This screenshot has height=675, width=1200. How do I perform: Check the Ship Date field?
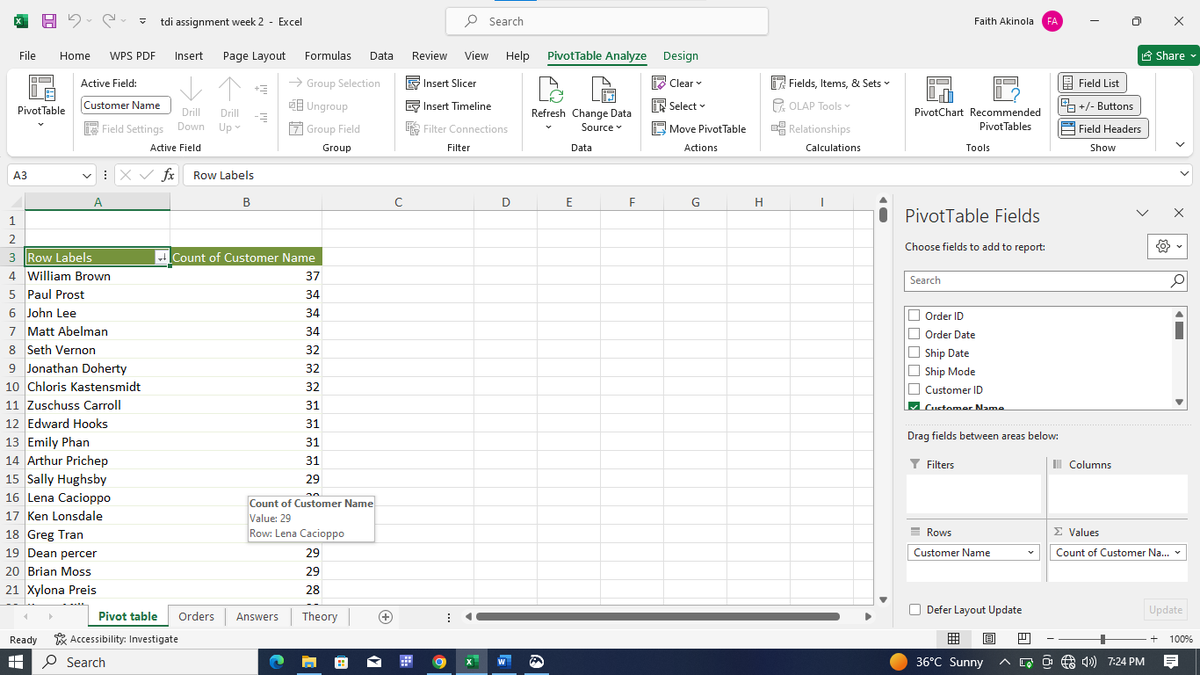pyautogui.click(x=915, y=353)
